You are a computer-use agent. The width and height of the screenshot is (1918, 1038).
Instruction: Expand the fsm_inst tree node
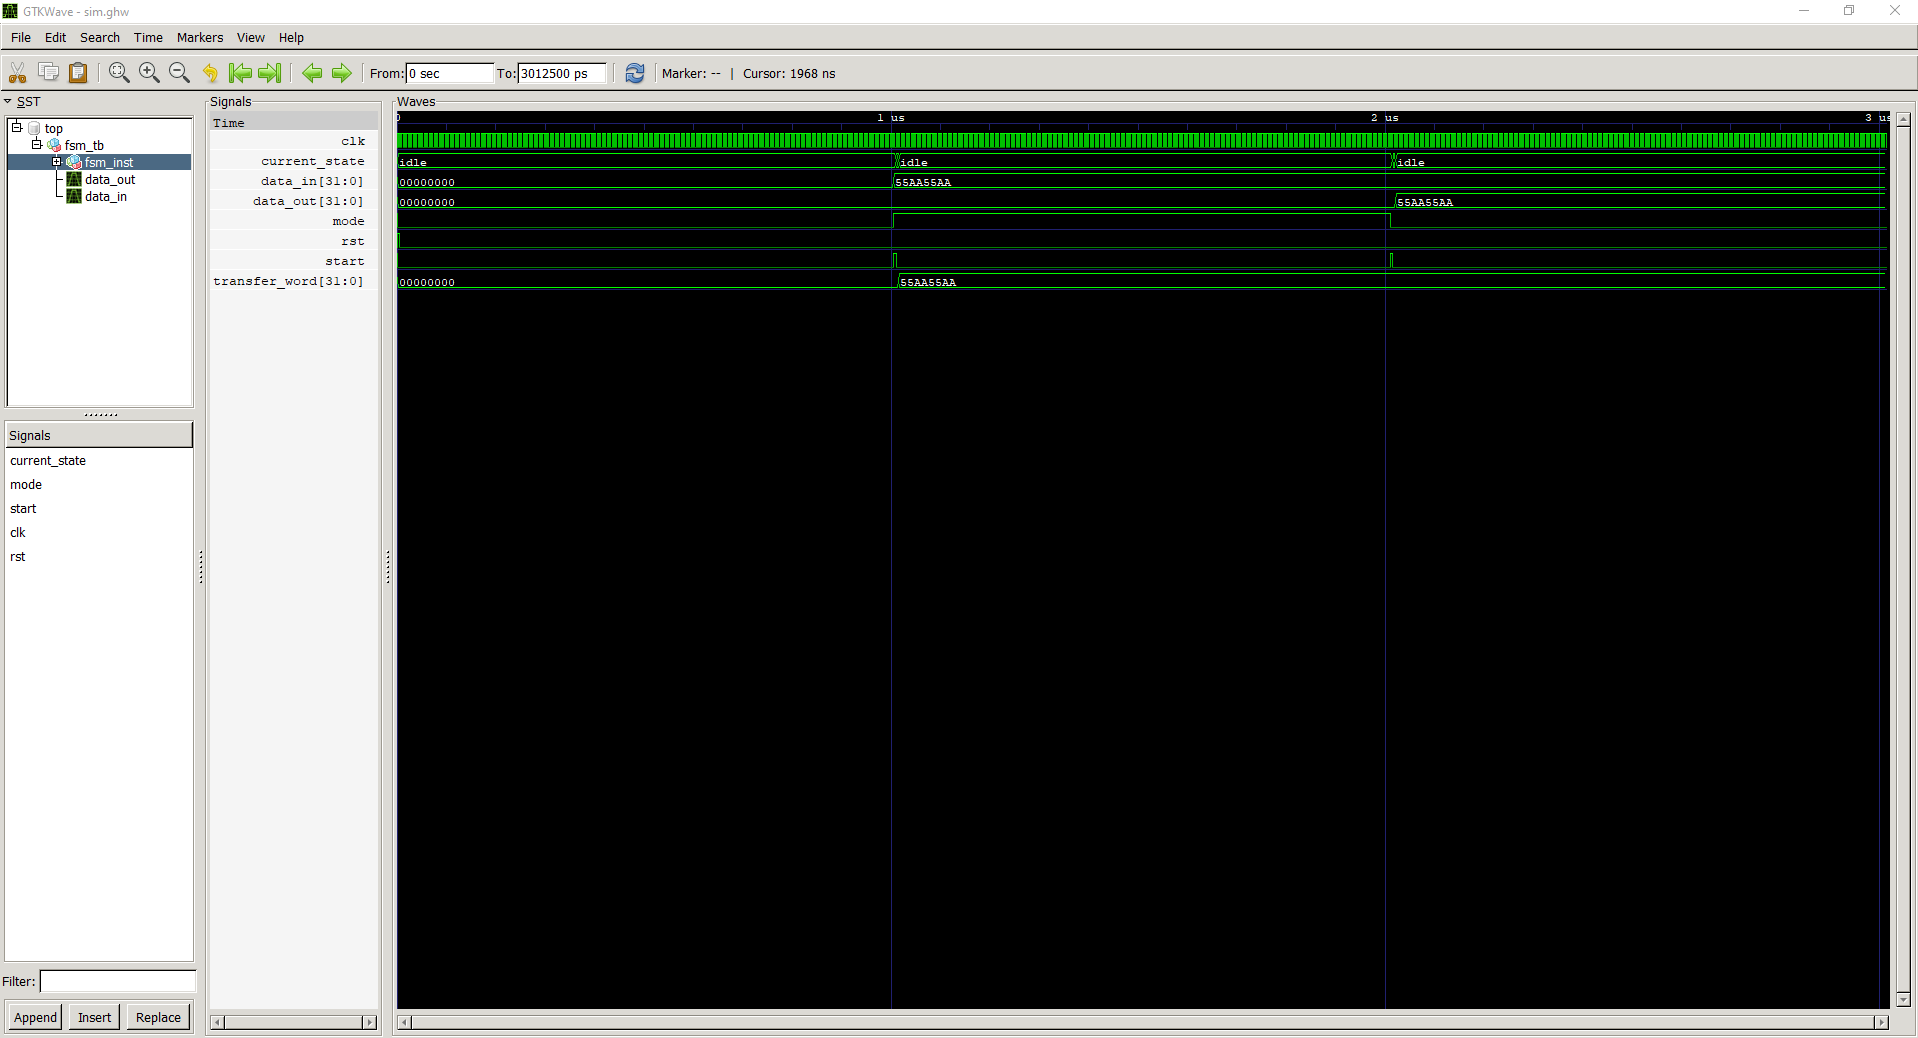click(57, 161)
